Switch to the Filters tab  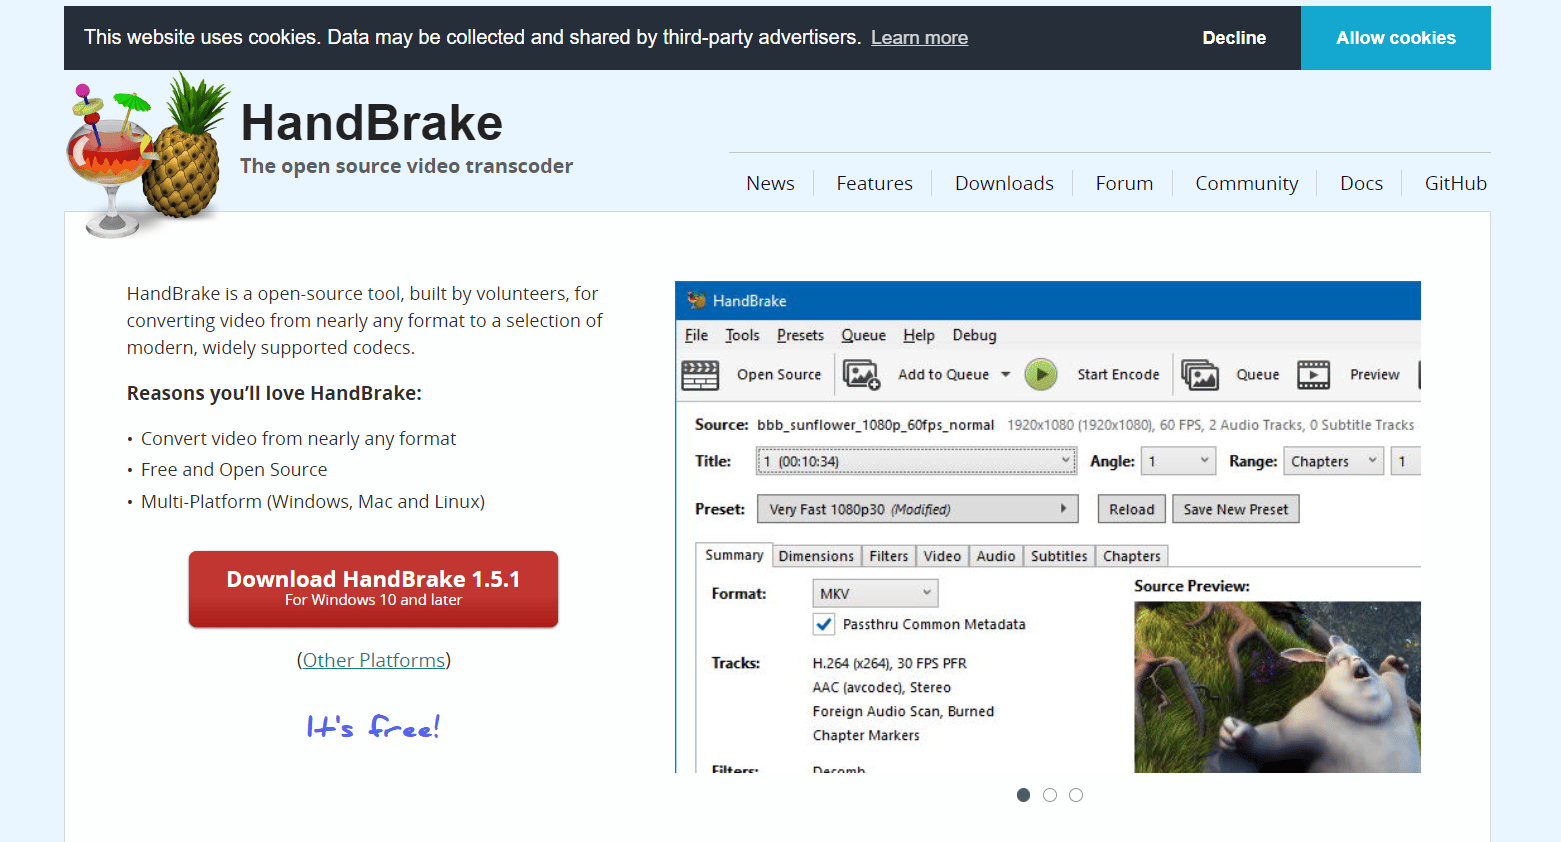pyautogui.click(x=888, y=556)
